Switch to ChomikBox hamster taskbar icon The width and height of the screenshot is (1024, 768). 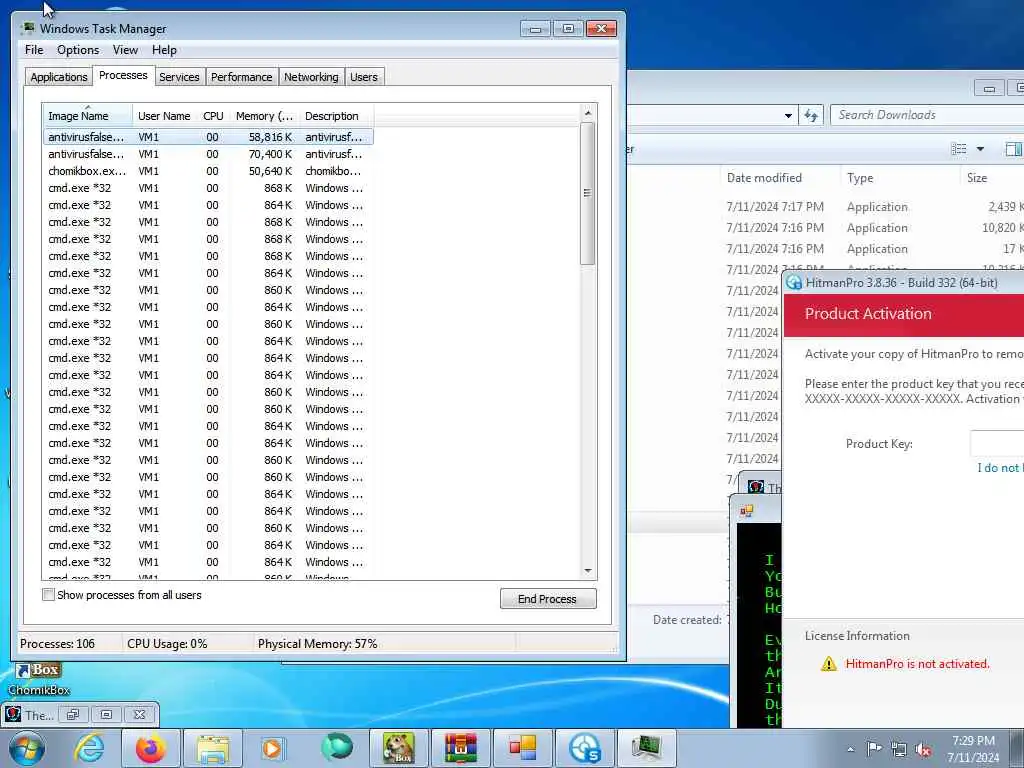click(x=398, y=748)
